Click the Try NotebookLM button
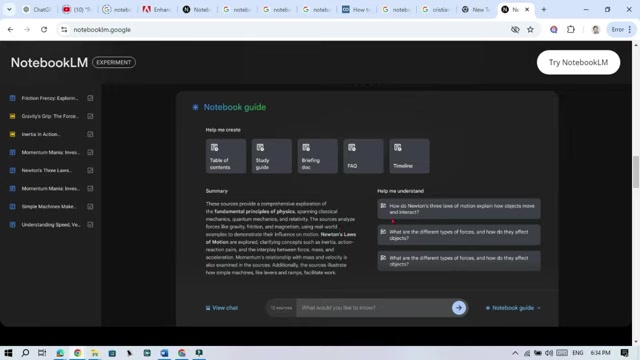 tap(578, 62)
